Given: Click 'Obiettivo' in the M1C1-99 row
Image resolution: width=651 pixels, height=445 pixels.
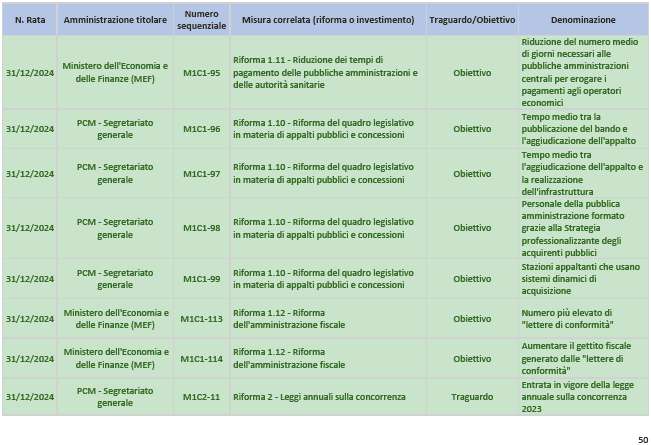Looking at the screenshot, I should [x=472, y=279].
